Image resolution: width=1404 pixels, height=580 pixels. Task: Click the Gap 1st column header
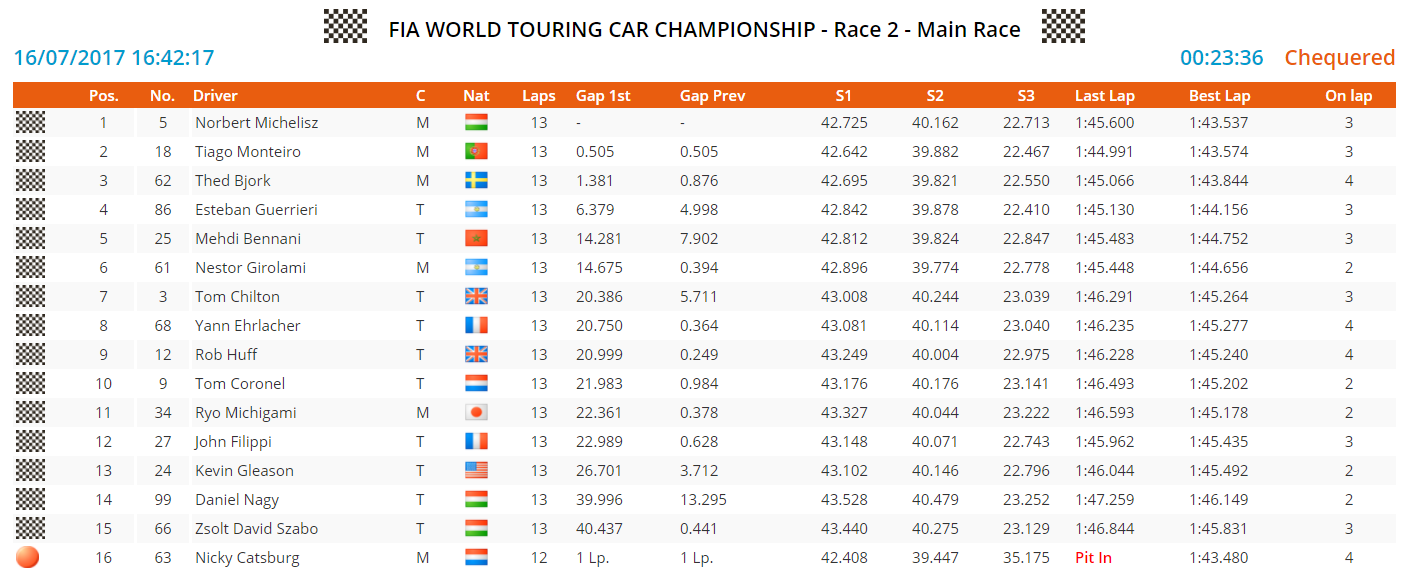(x=603, y=96)
